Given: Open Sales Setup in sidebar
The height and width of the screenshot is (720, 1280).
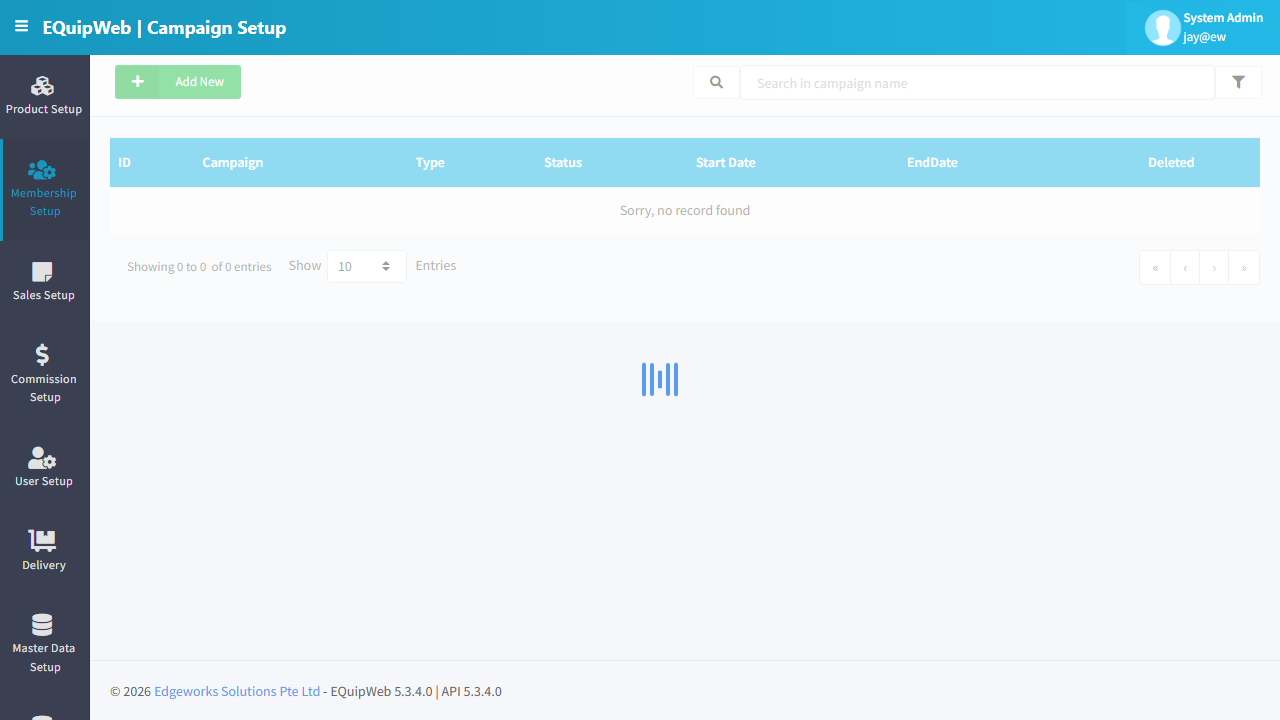Looking at the screenshot, I should pos(44,282).
